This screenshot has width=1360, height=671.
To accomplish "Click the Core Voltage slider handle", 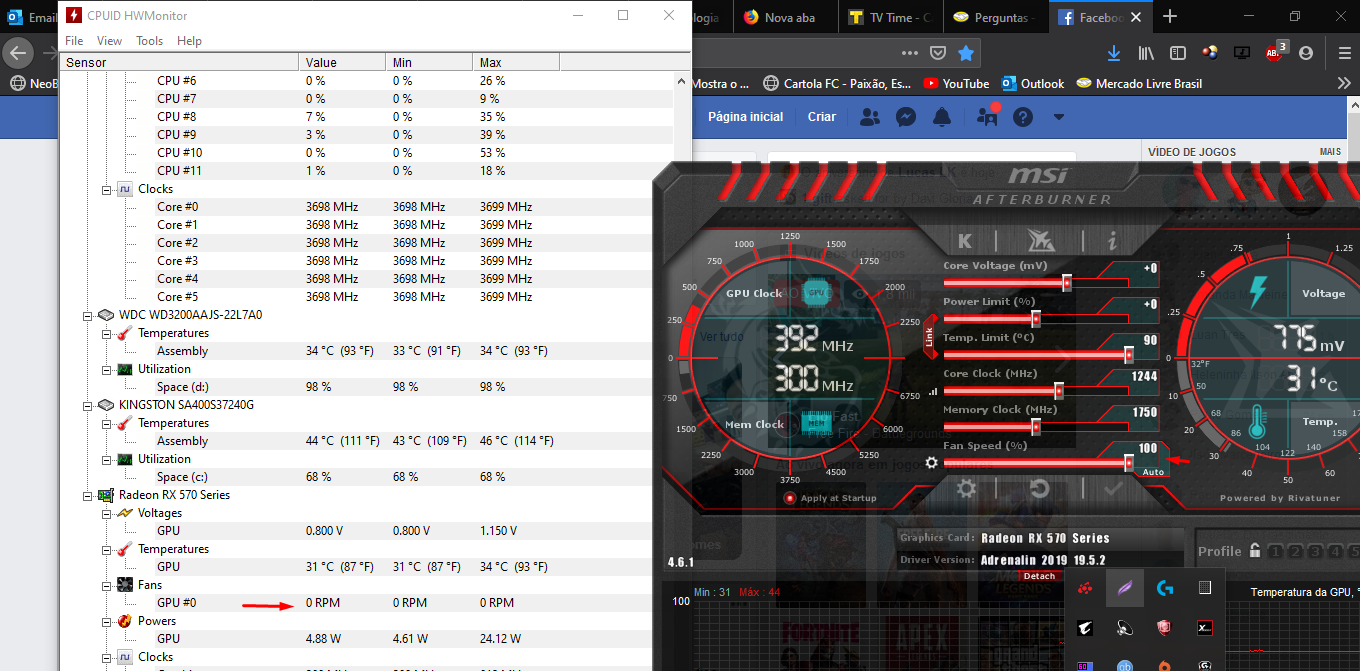I will tap(1067, 283).
